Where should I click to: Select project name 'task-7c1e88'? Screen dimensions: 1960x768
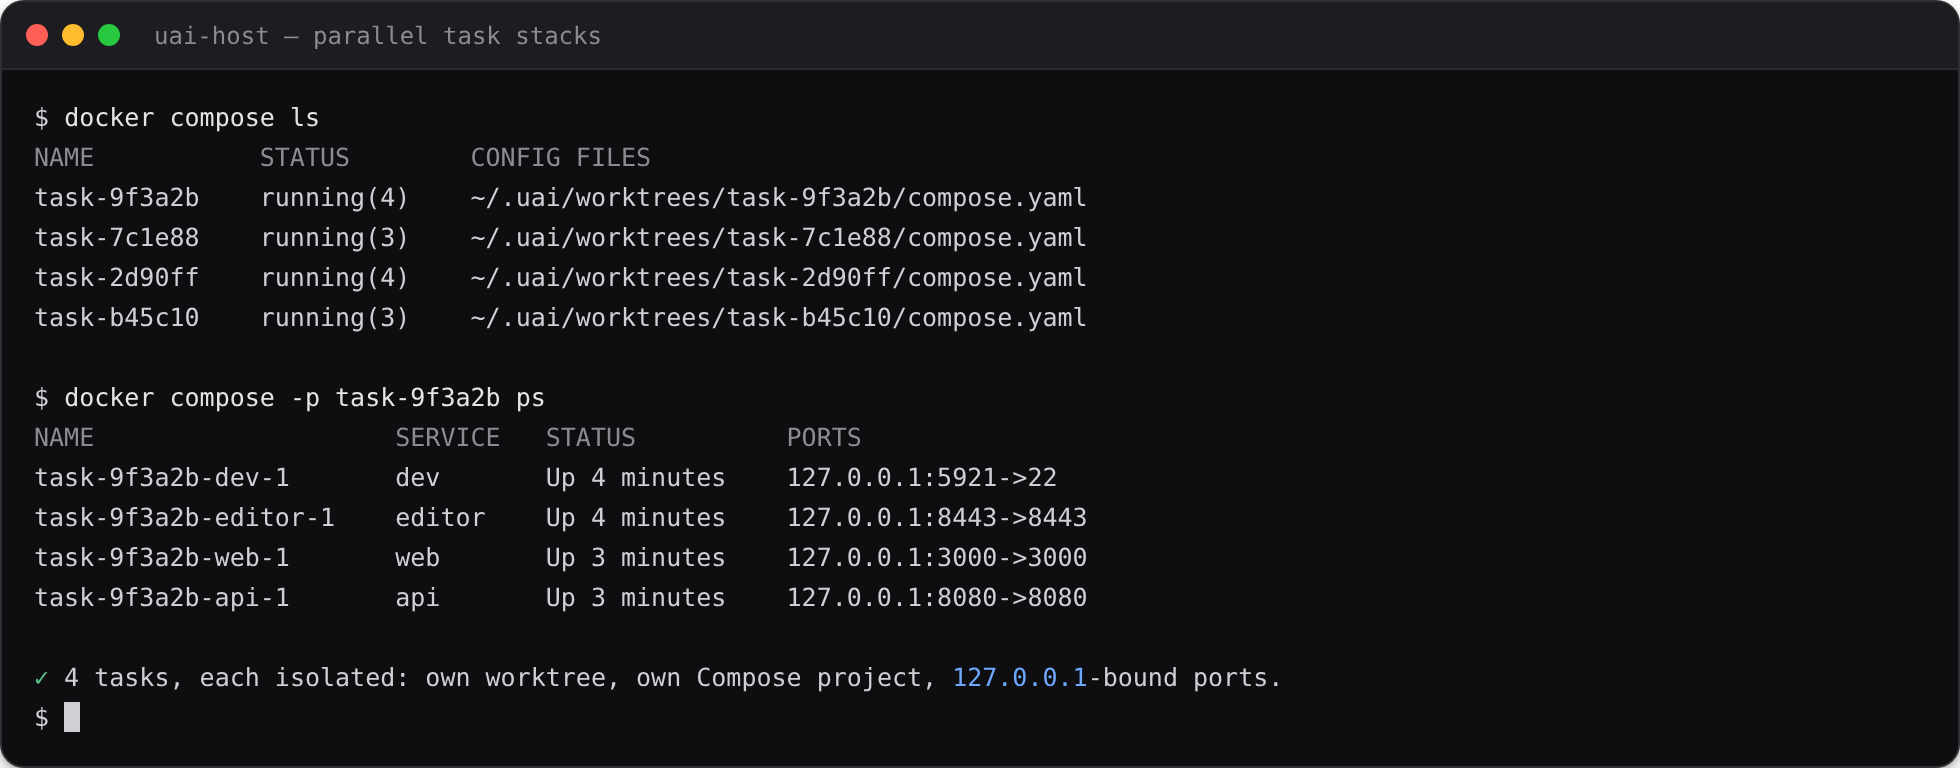[x=117, y=238]
